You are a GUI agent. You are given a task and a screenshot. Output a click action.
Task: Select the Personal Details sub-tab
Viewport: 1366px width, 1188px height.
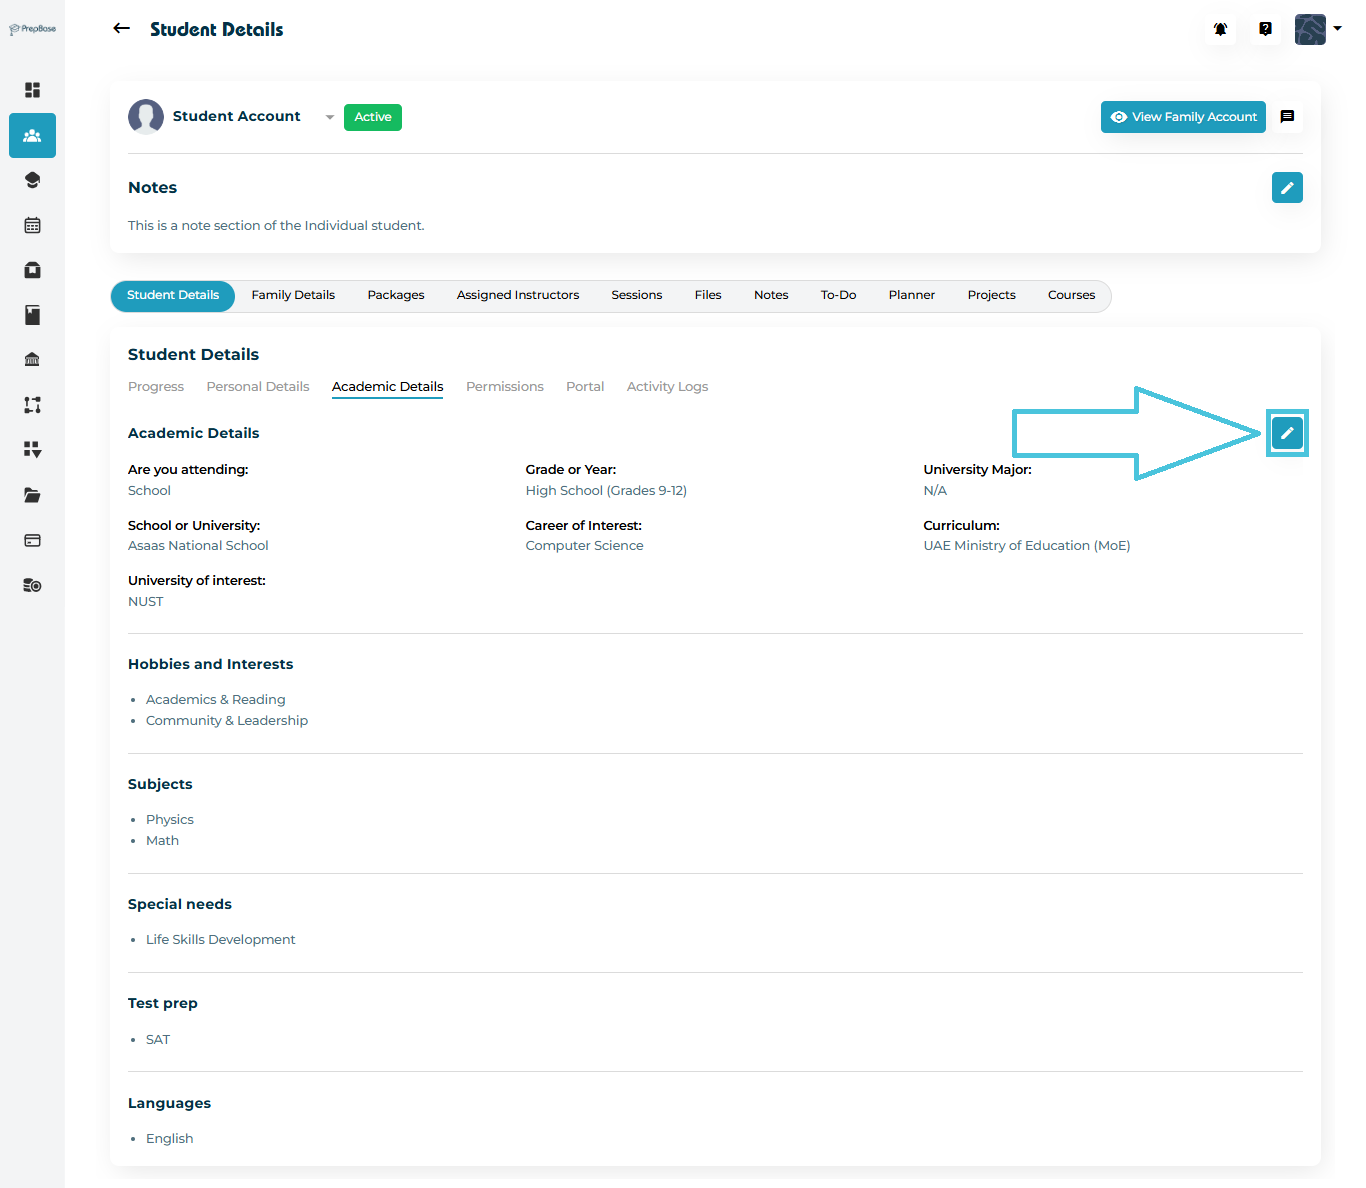258,387
